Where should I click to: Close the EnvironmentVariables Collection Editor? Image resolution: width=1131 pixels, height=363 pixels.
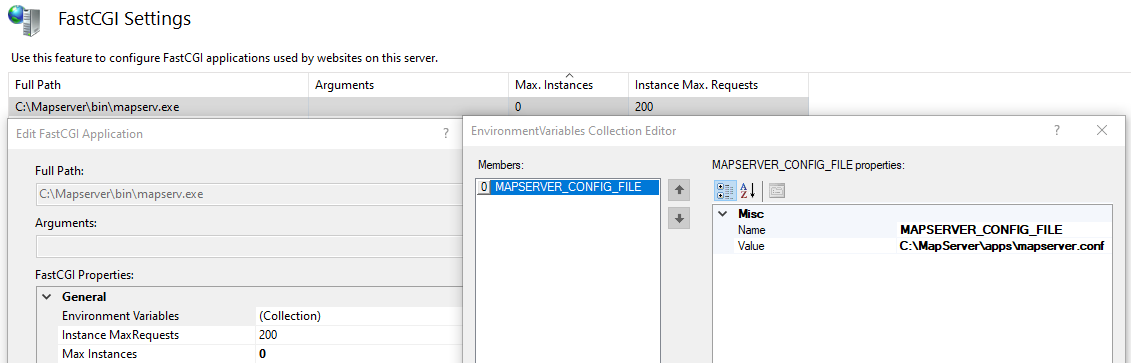pos(1101,131)
